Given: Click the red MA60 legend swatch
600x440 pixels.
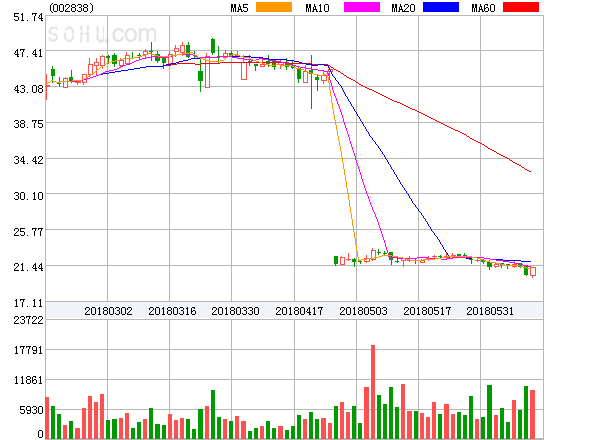Looking at the screenshot, I should point(521,7).
